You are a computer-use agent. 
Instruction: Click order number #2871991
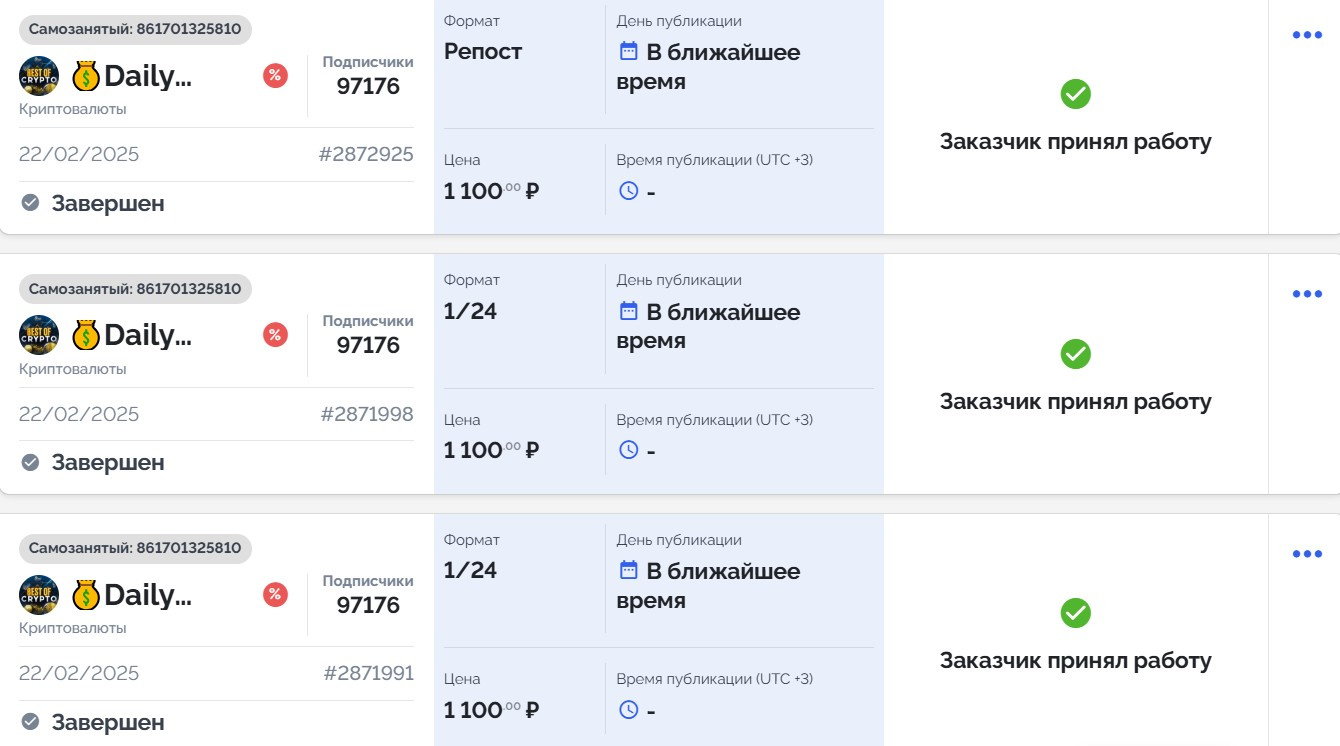point(368,673)
